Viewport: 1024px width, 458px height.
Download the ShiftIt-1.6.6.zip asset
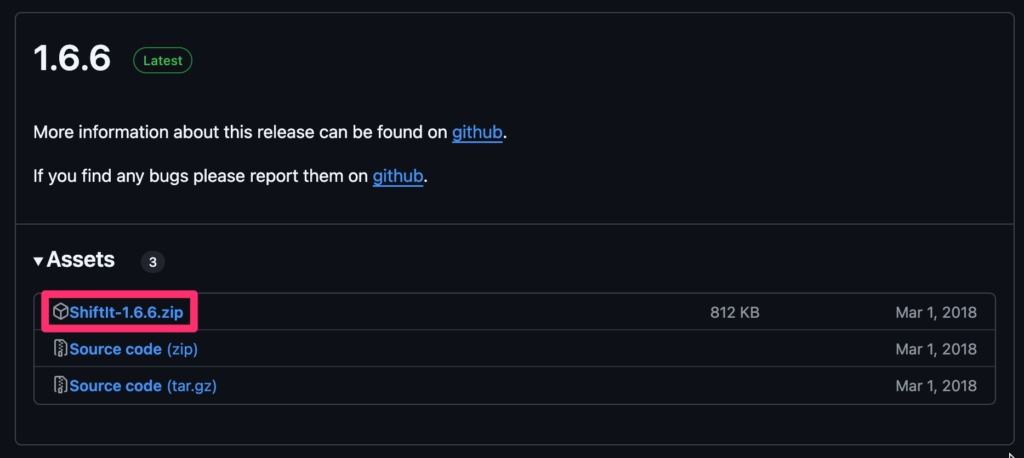tap(126, 312)
